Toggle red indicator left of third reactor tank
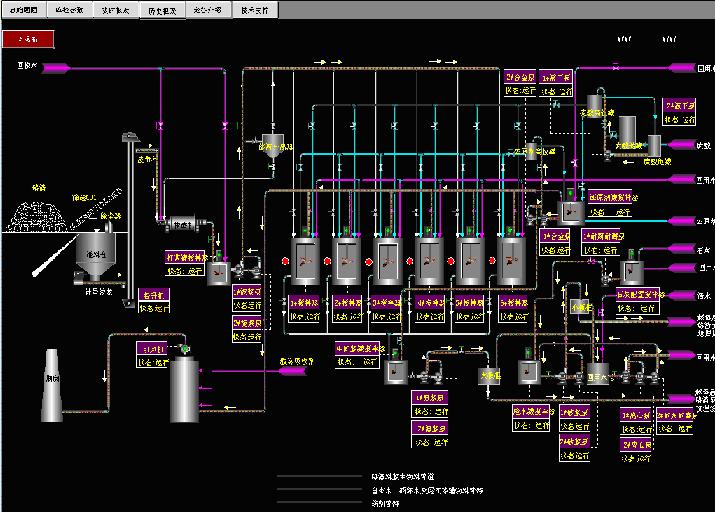Viewport: 716px width, 512px height. point(368,260)
